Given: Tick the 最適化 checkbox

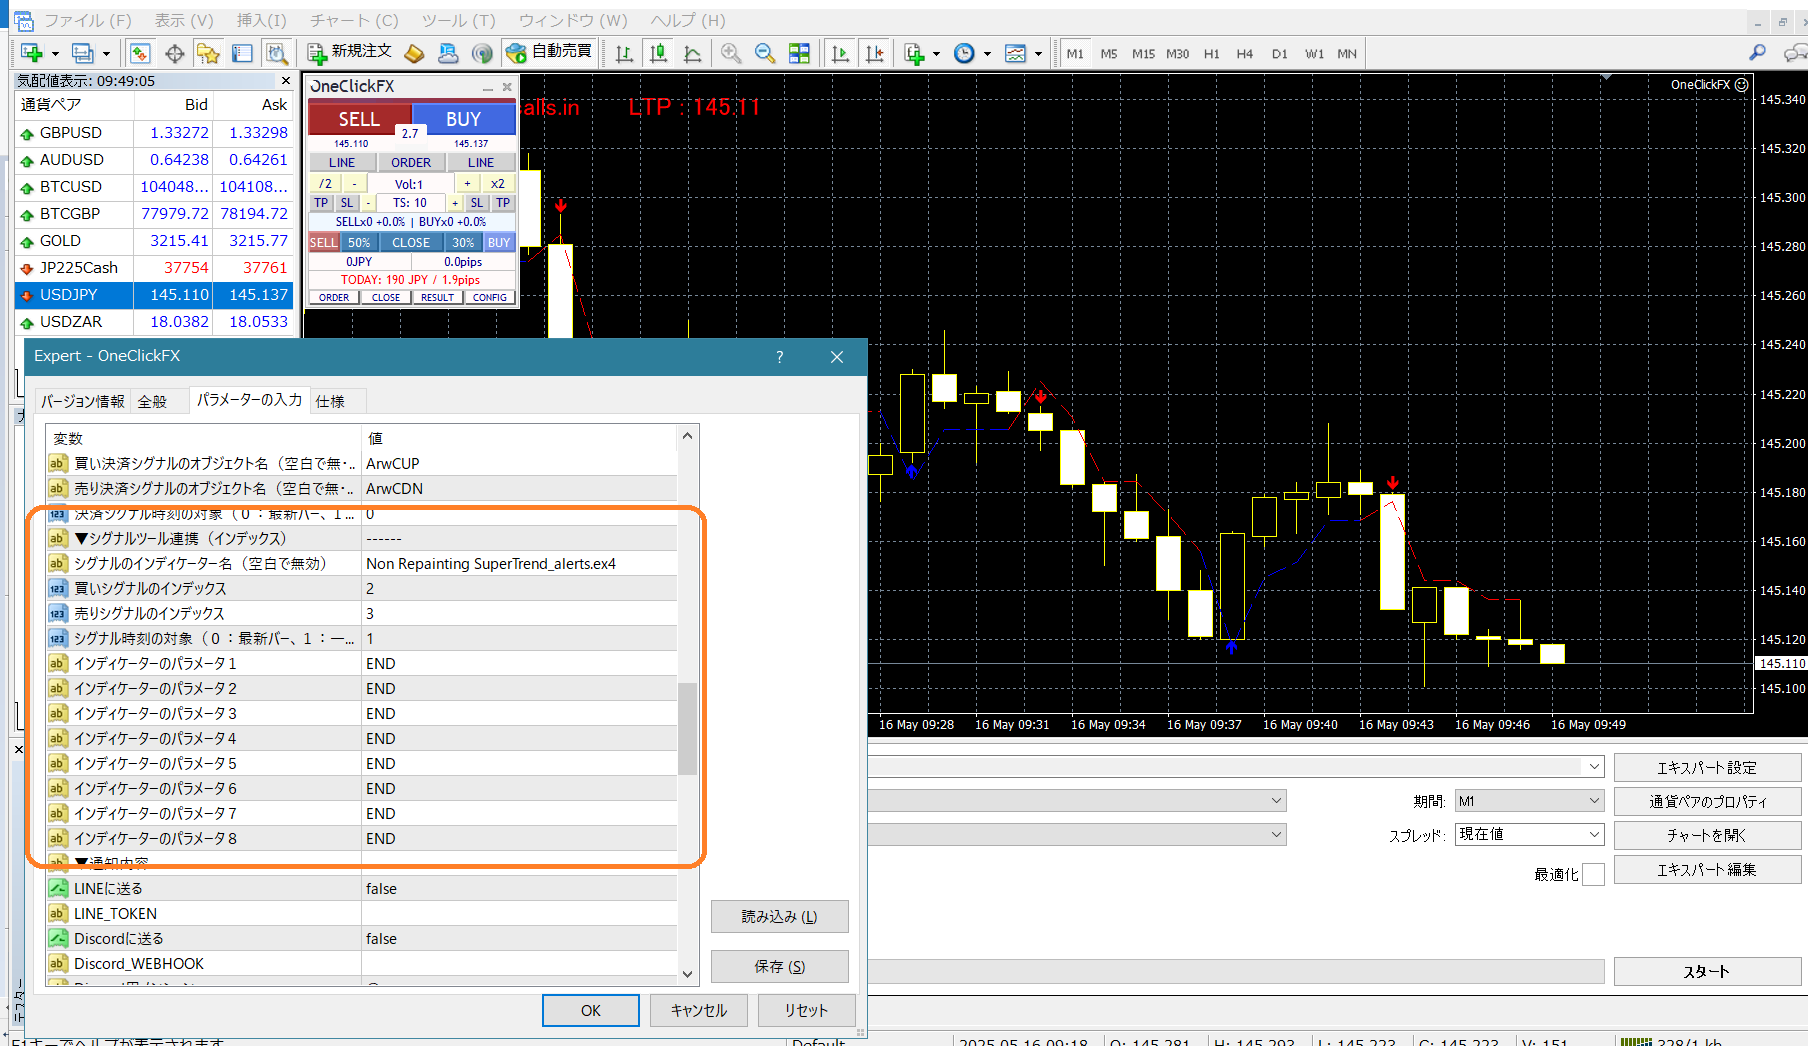Looking at the screenshot, I should (1594, 874).
